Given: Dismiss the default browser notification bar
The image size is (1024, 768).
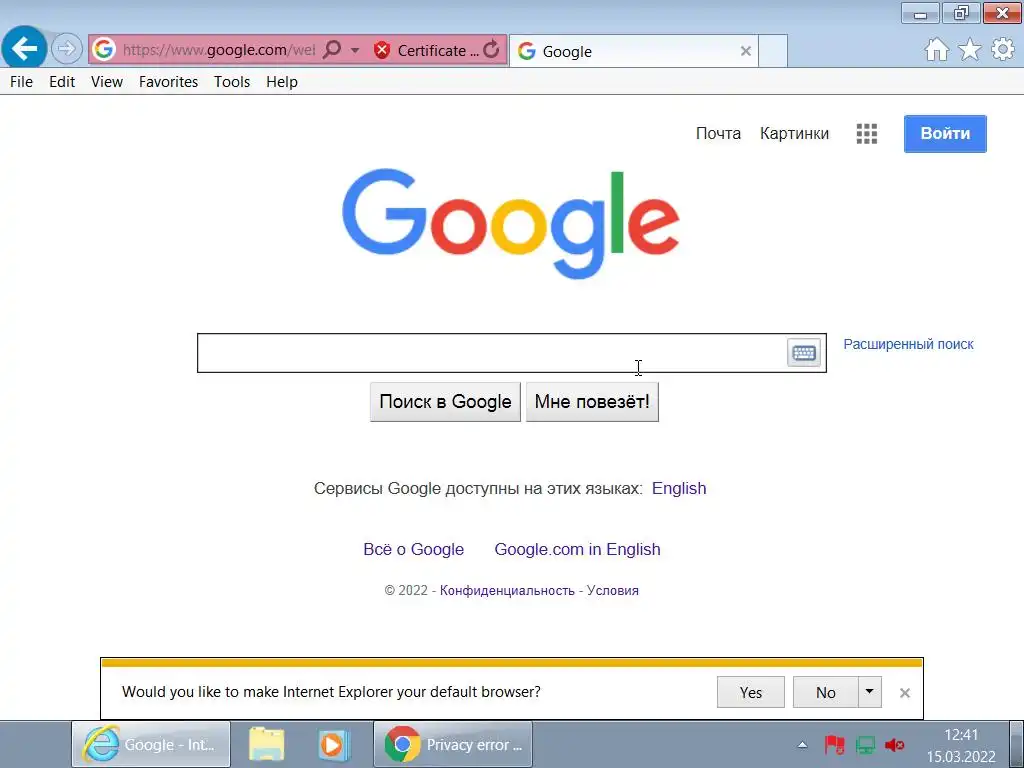Looking at the screenshot, I should coord(904,693).
